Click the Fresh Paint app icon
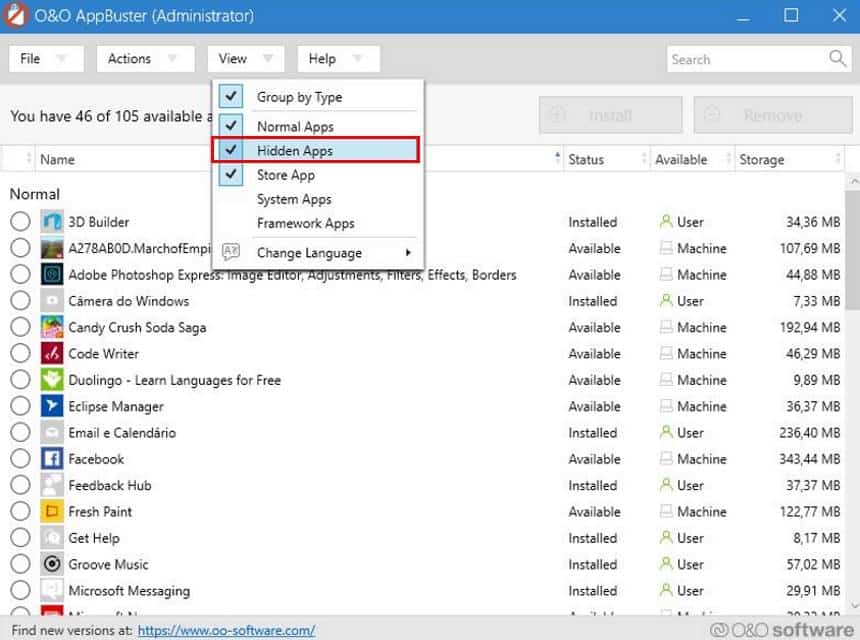 coord(52,511)
